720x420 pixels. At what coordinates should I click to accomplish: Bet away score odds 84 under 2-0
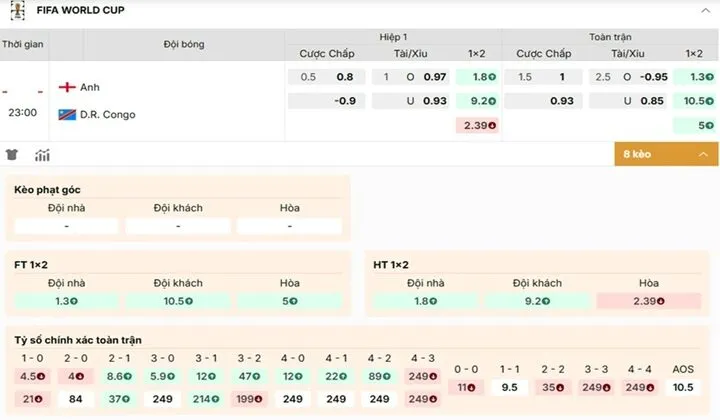tap(76, 399)
